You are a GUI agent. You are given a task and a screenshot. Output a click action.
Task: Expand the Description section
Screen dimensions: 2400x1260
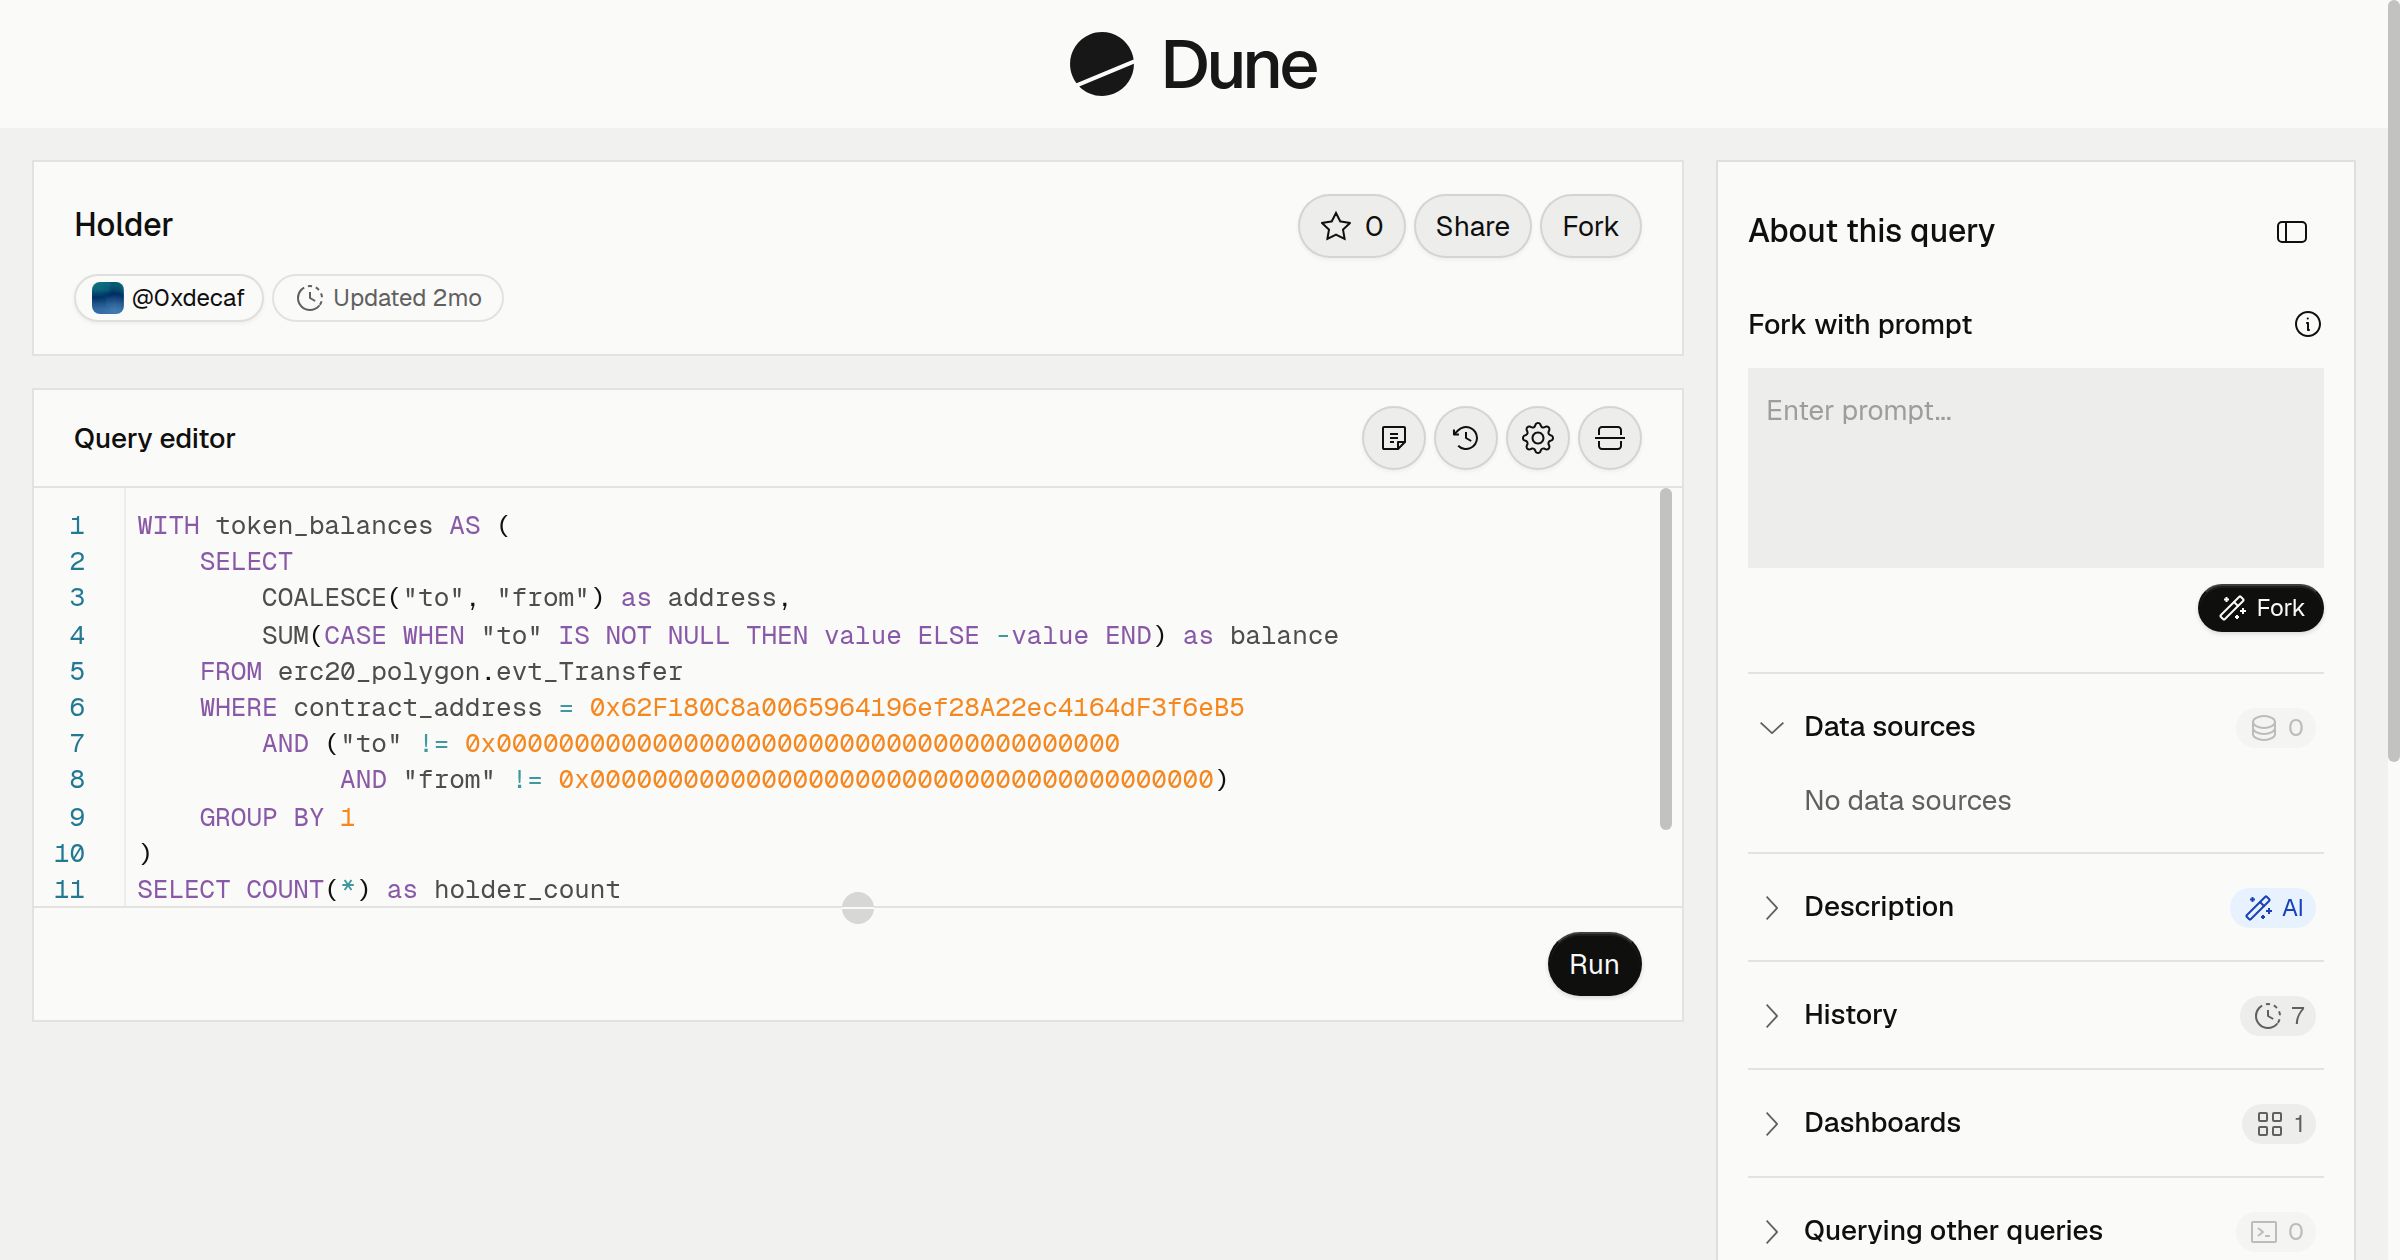(x=1772, y=907)
